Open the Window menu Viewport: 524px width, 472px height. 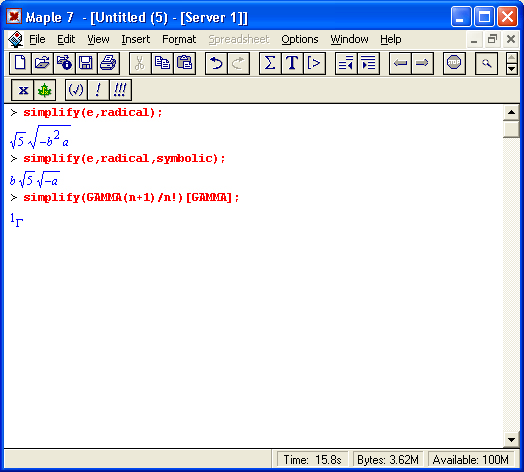click(349, 39)
